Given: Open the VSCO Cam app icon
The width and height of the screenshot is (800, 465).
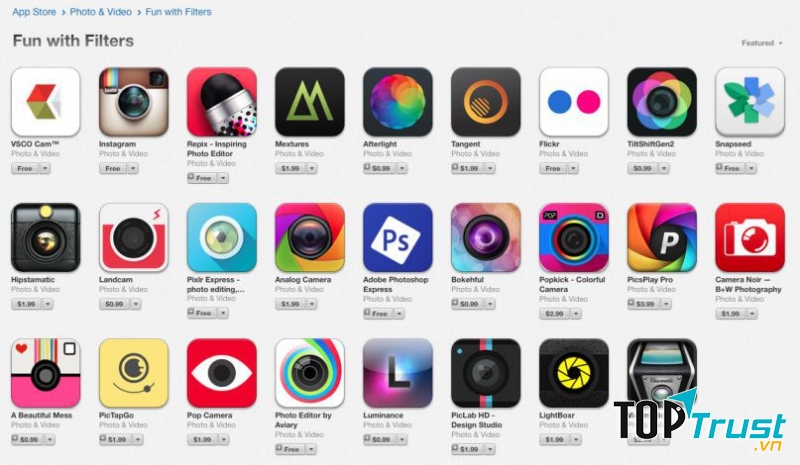Looking at the screenshot, I should tap(45, 102).
